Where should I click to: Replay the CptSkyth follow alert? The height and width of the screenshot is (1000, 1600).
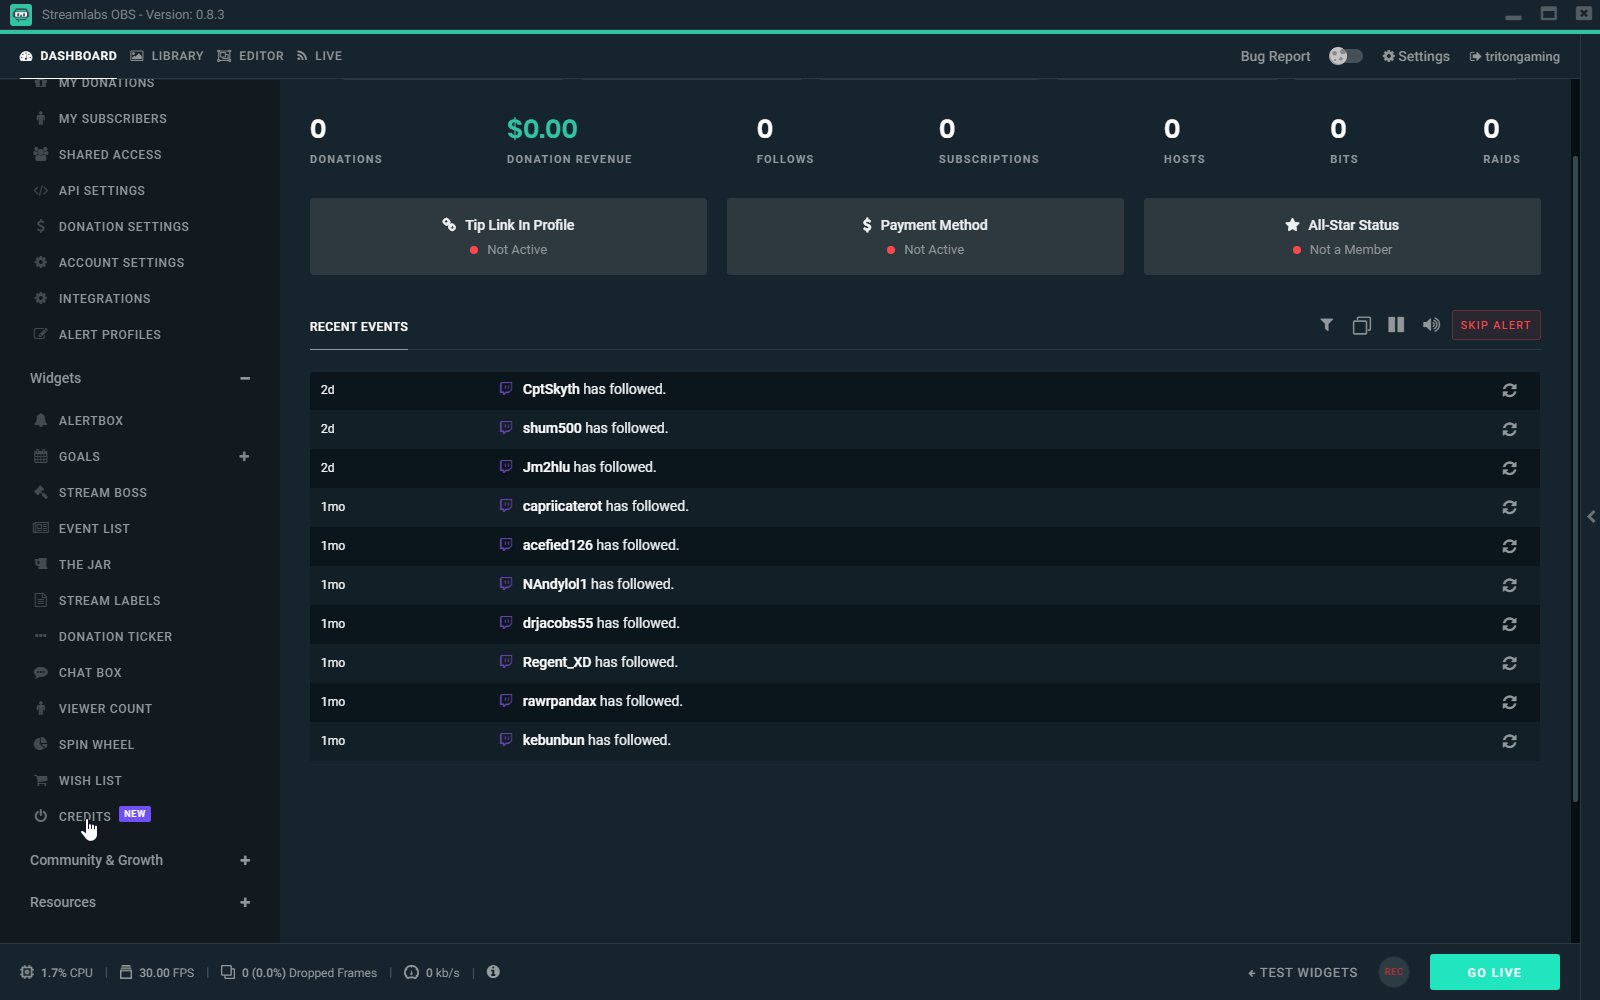1509,390
